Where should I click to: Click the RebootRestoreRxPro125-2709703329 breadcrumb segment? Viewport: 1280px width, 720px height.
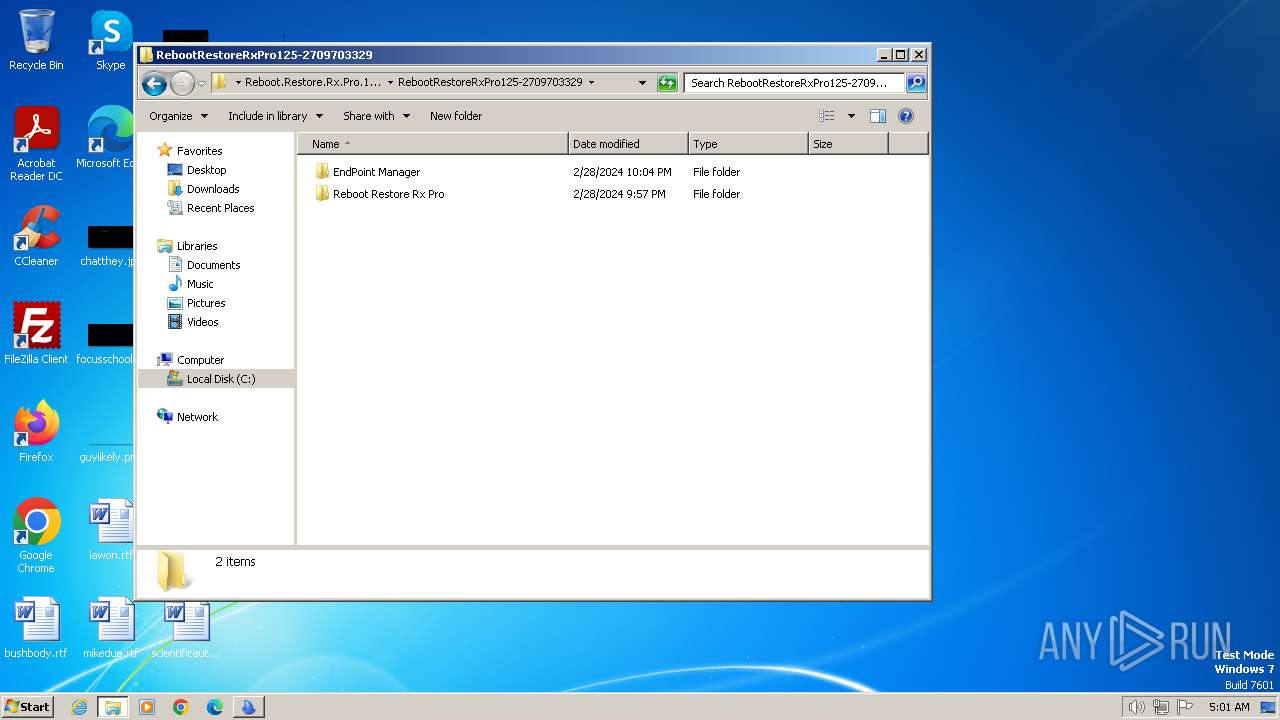[490, 83]
